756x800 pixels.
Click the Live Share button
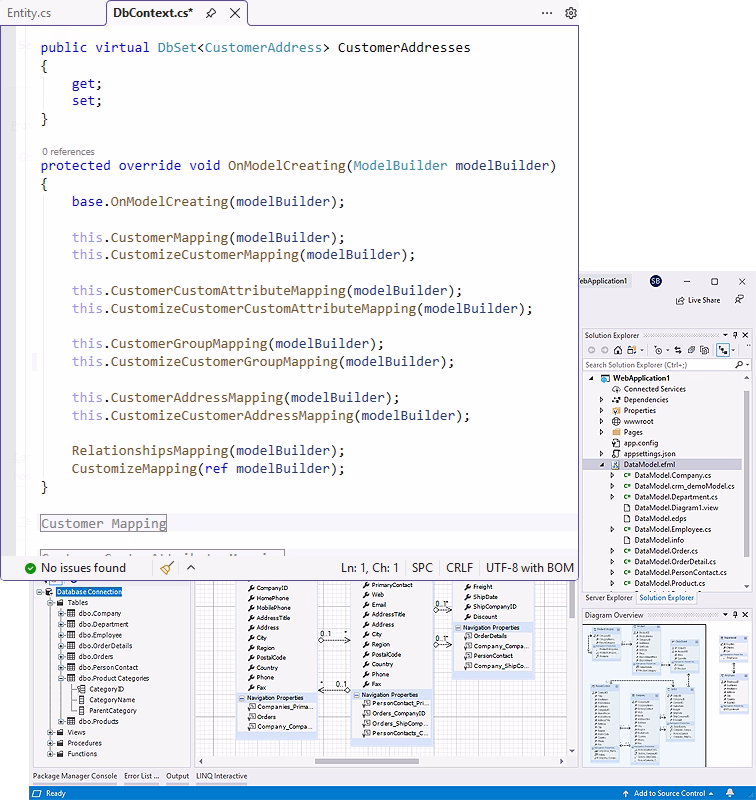[698, 300]
